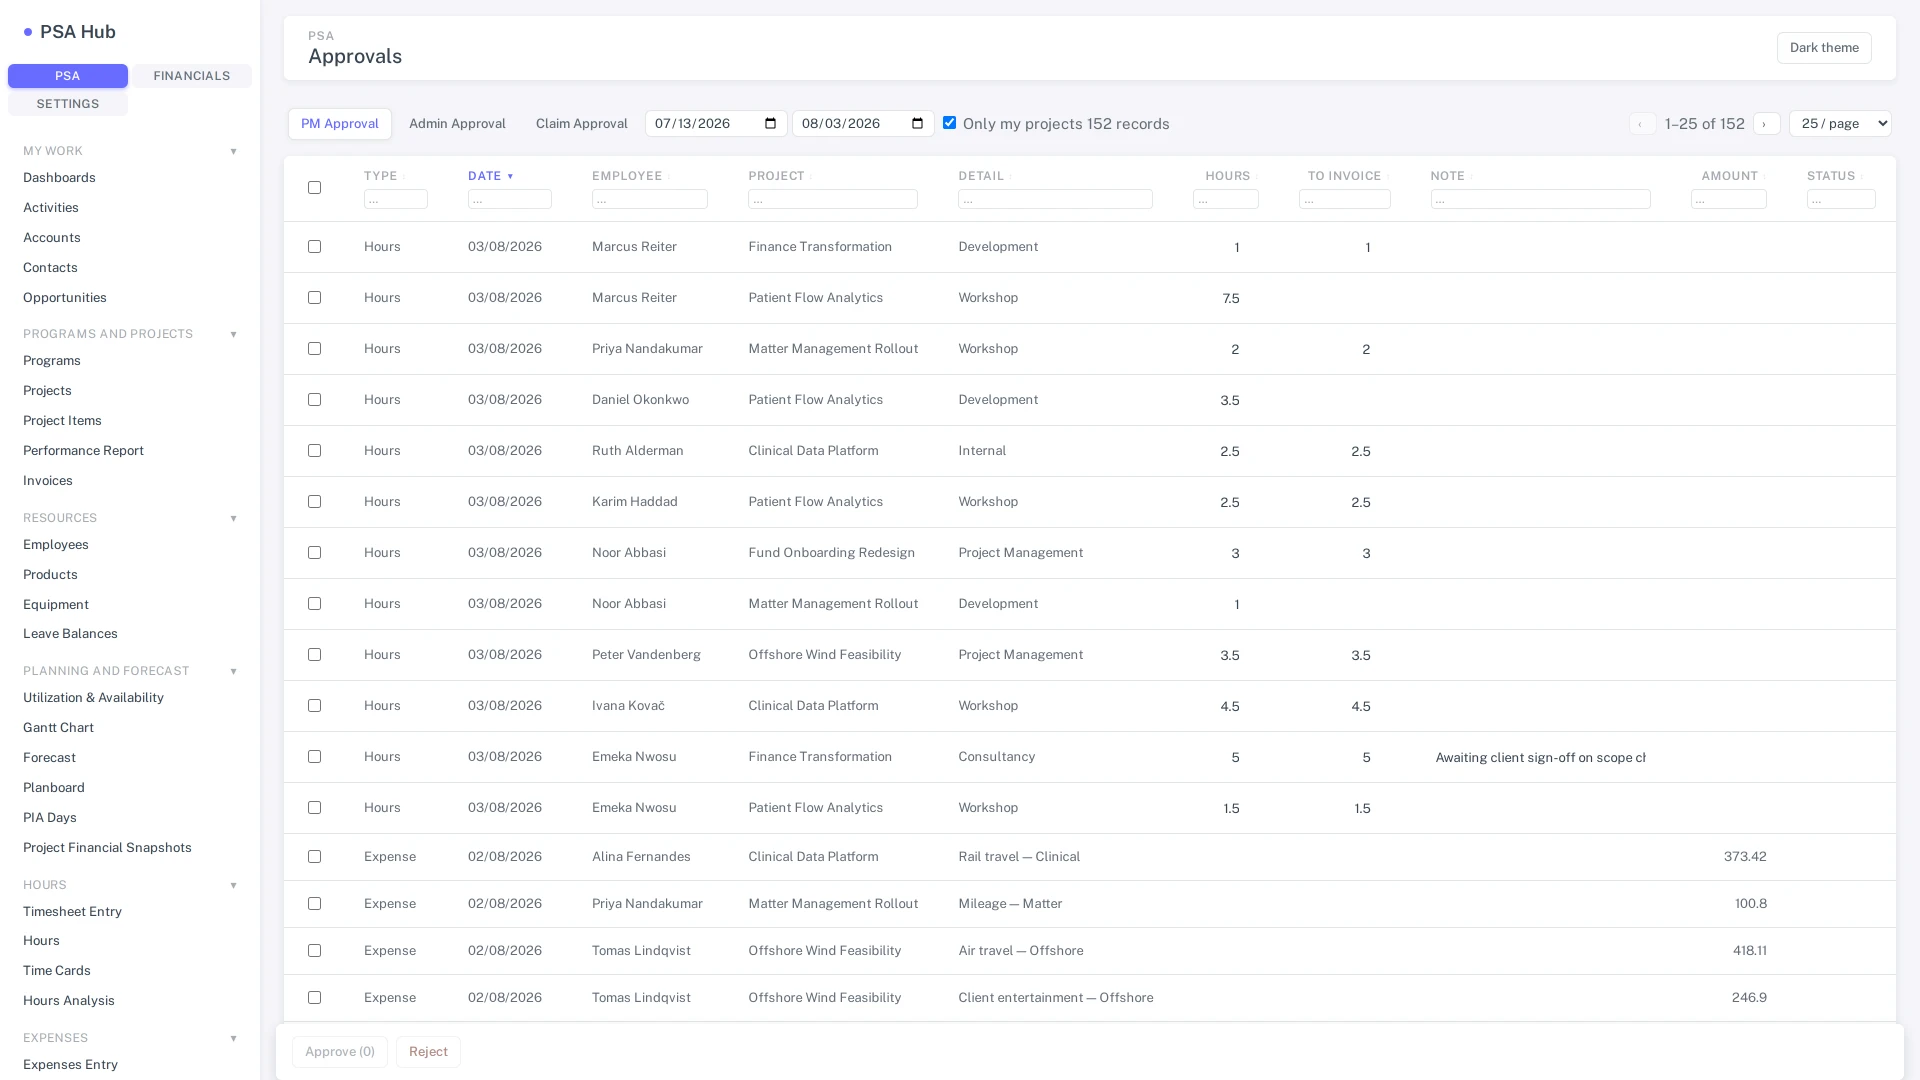1920x1080 pixels.
Task: Click the STATUS column filter field
Action: (x=1841, y=200)
